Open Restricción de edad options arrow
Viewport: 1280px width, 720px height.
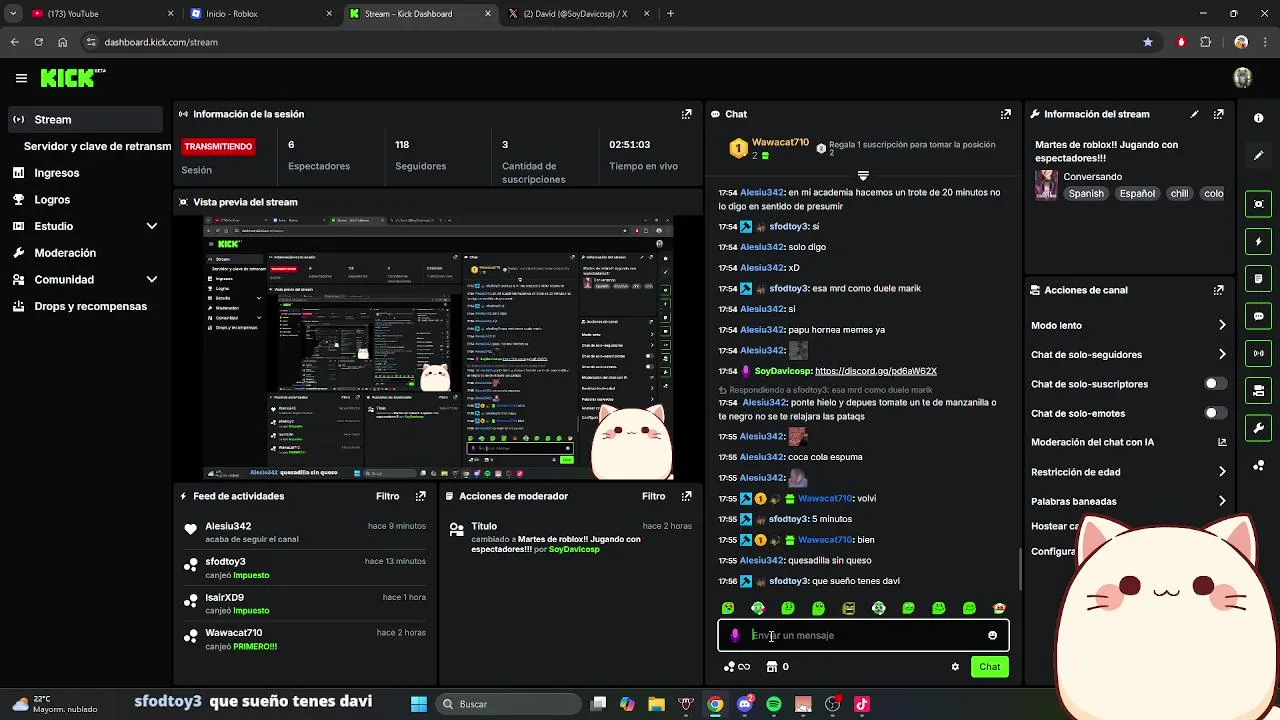pyautogui.click(x=1222, y=472)
